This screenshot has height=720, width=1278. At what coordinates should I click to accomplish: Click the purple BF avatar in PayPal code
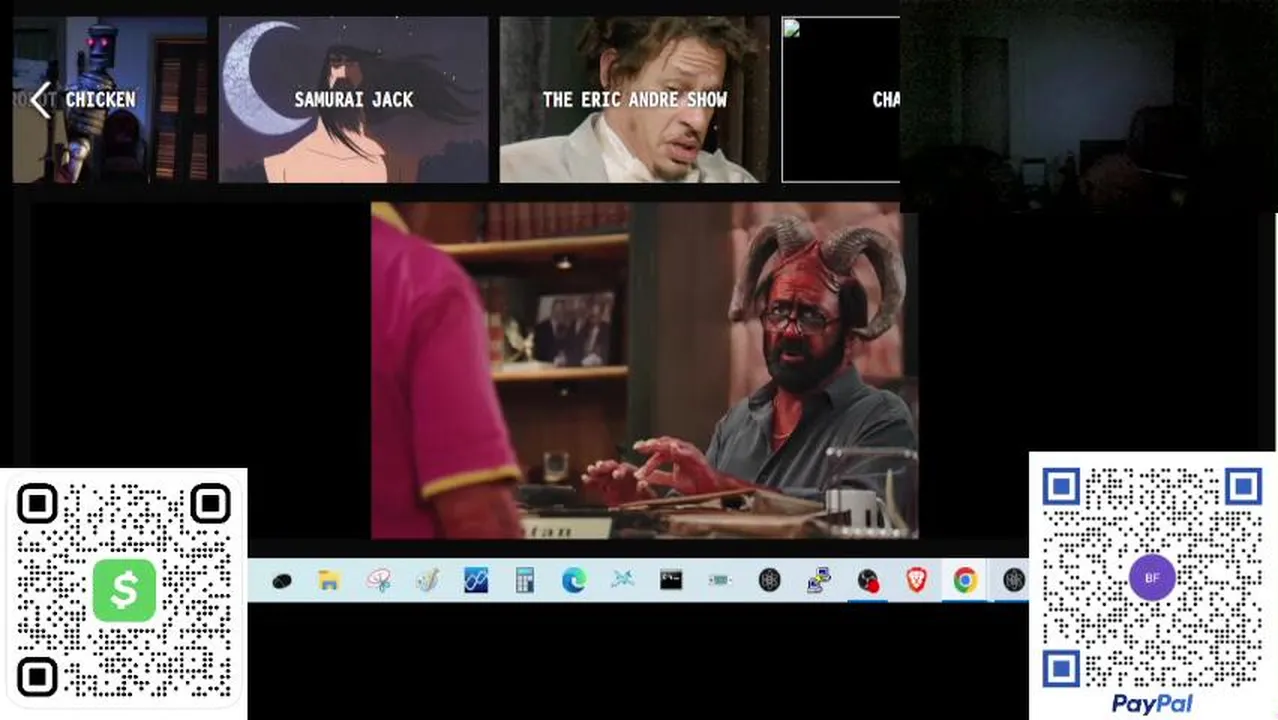(x=1152, y=578)
